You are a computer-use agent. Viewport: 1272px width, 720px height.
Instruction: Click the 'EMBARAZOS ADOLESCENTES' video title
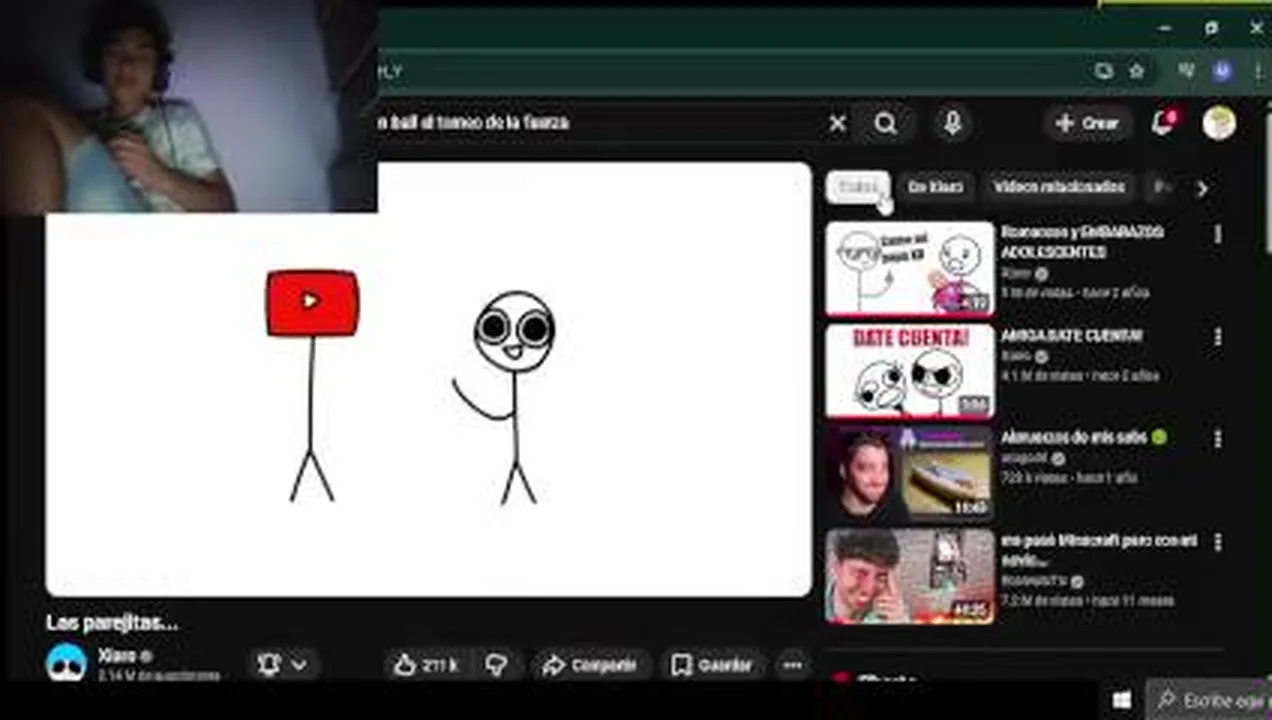[1082, 242]
